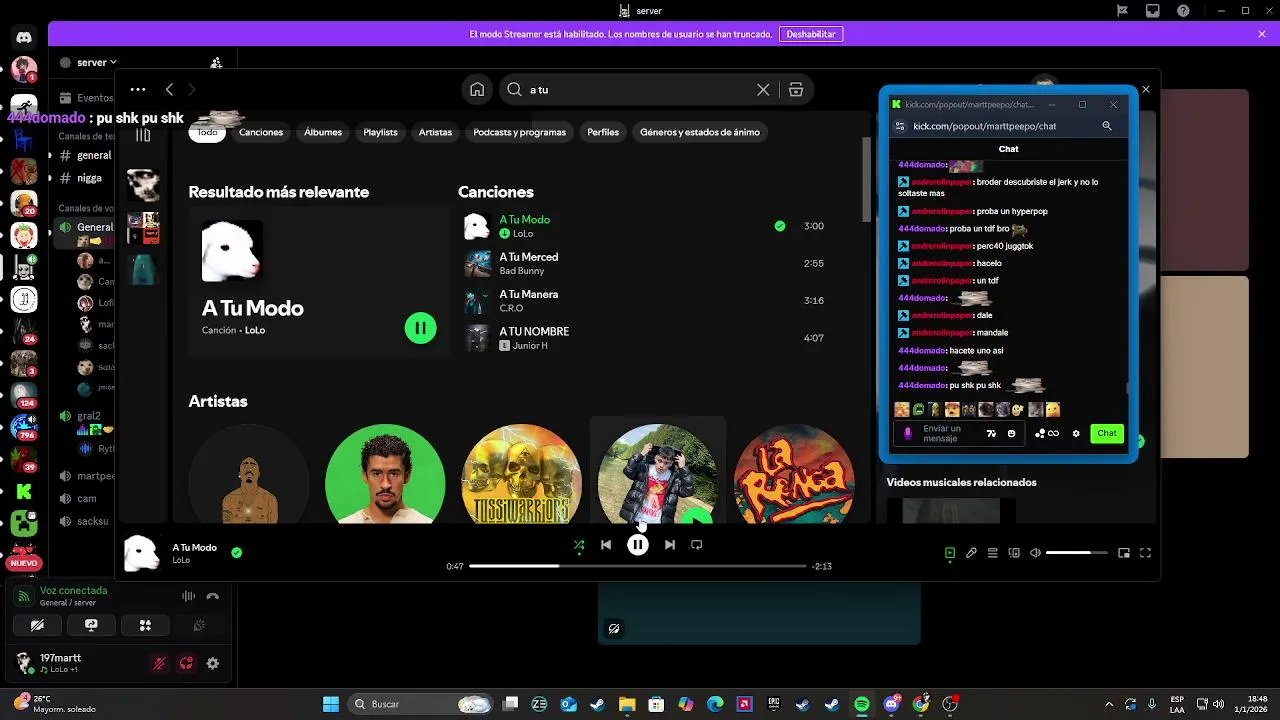Open Spotify Browse icon beside the search bar
The width and height of the screenshot is (1280, 720).
coord(796,89)
